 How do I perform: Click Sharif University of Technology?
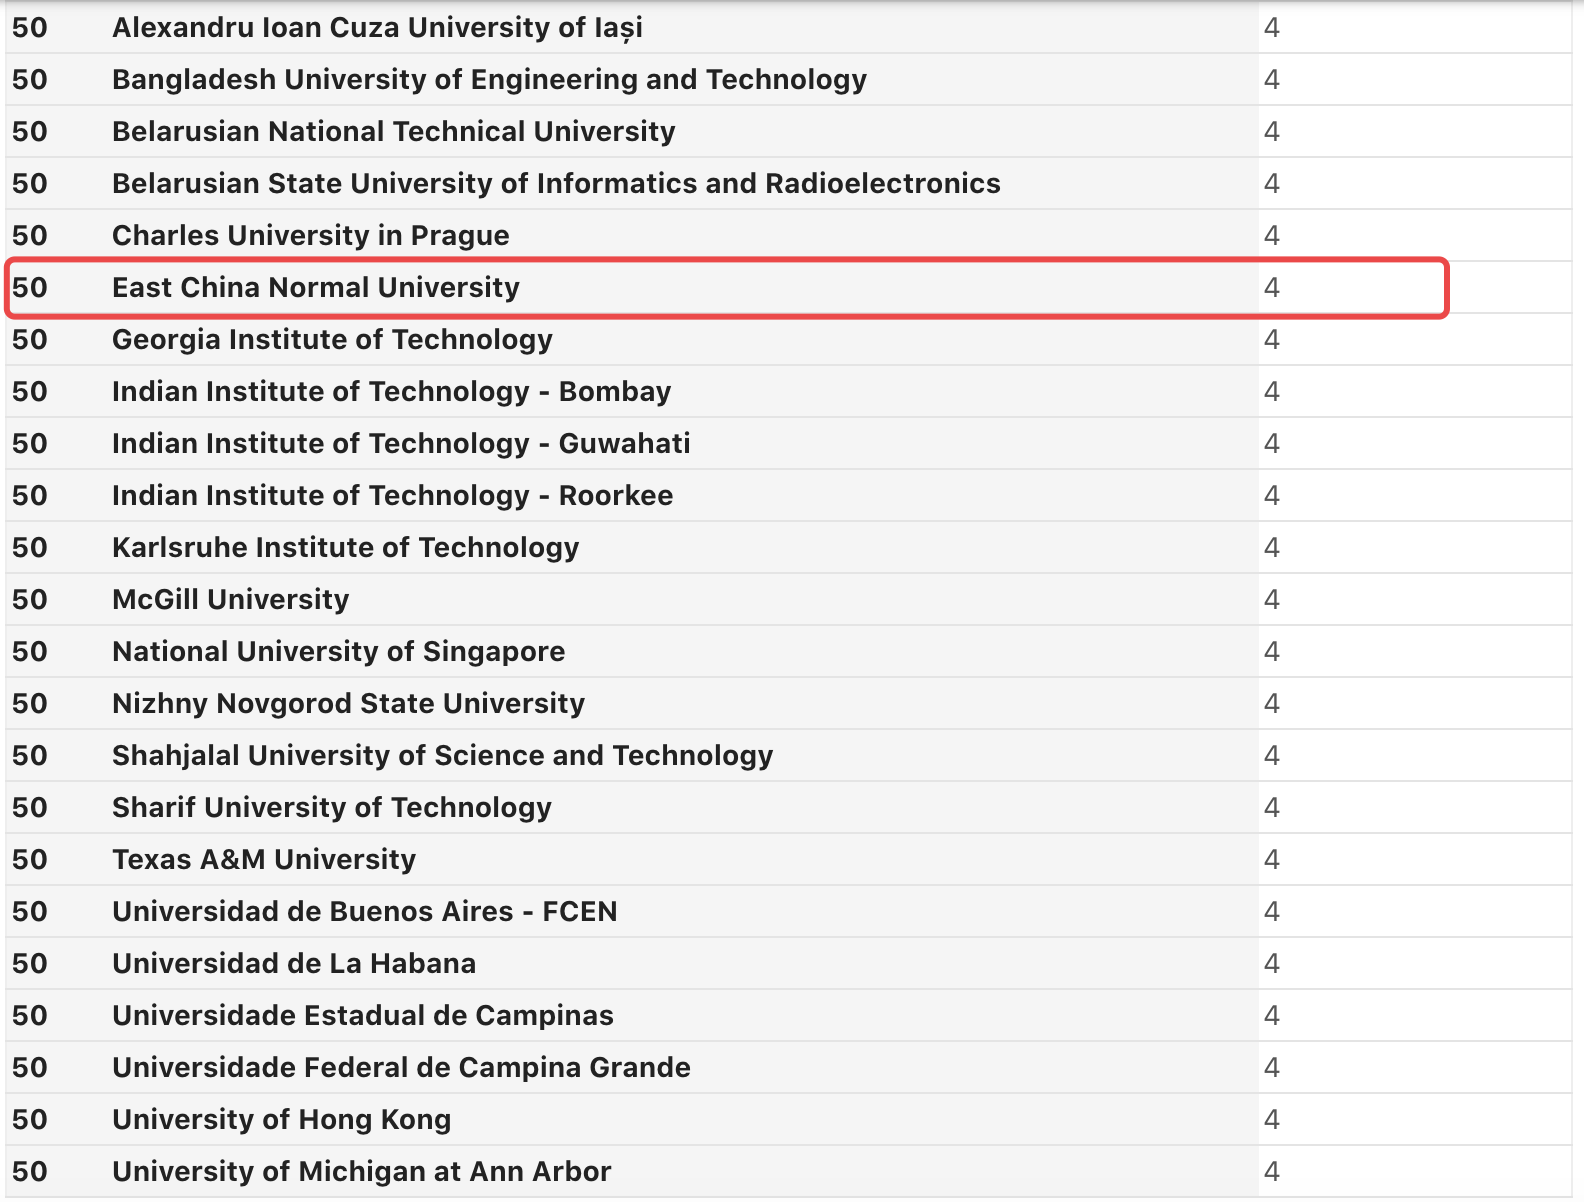pyautogui.click(x=331, y=808)
